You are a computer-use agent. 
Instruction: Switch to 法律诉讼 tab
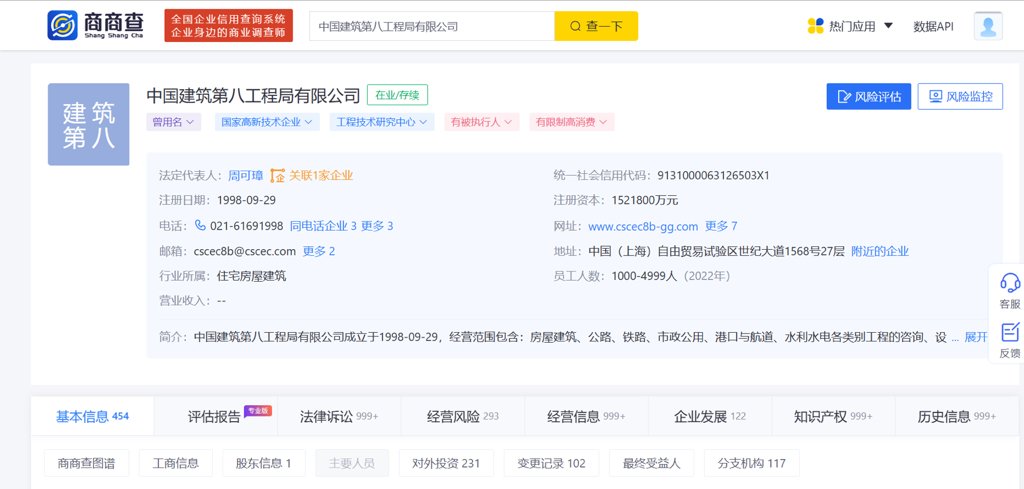[339, 417]
